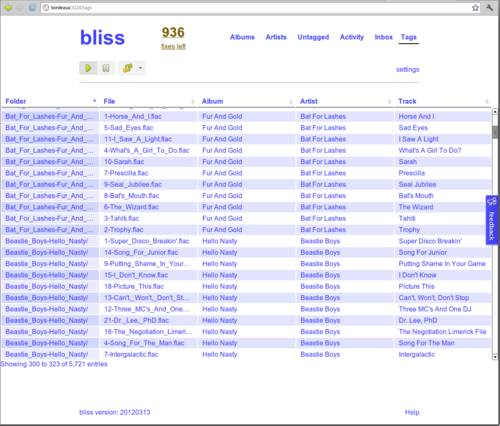This screenshot has height=426, width=500.
Task: Reload the page with refresh icon
Action: pyautogui.click(x=32, y=7)
